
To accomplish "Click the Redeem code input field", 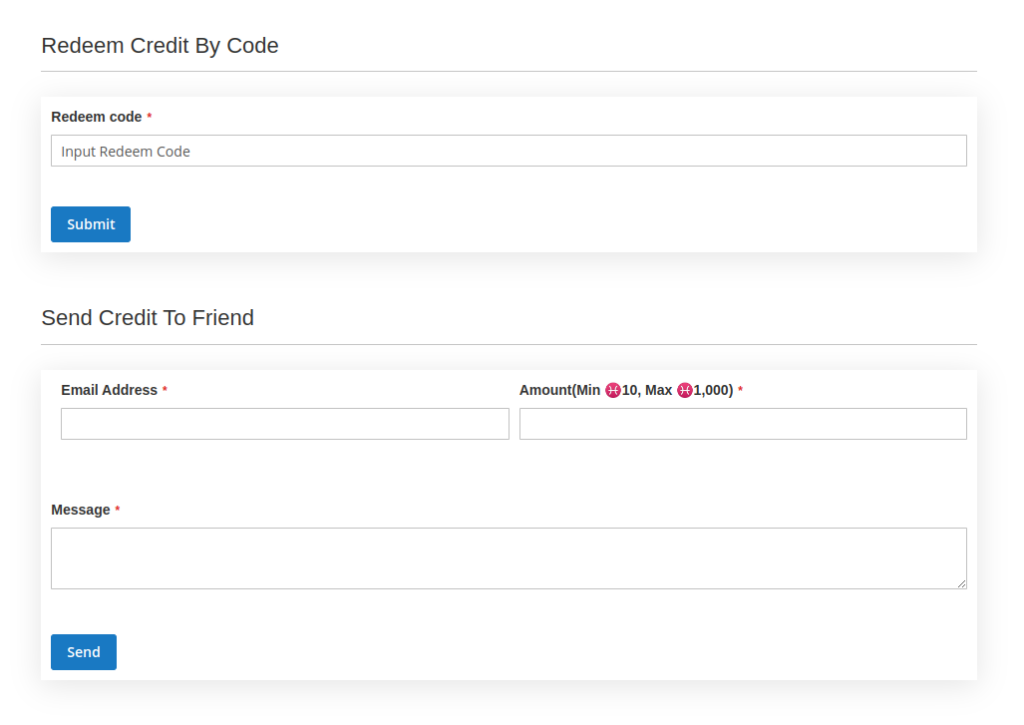I will pos(508,151).
